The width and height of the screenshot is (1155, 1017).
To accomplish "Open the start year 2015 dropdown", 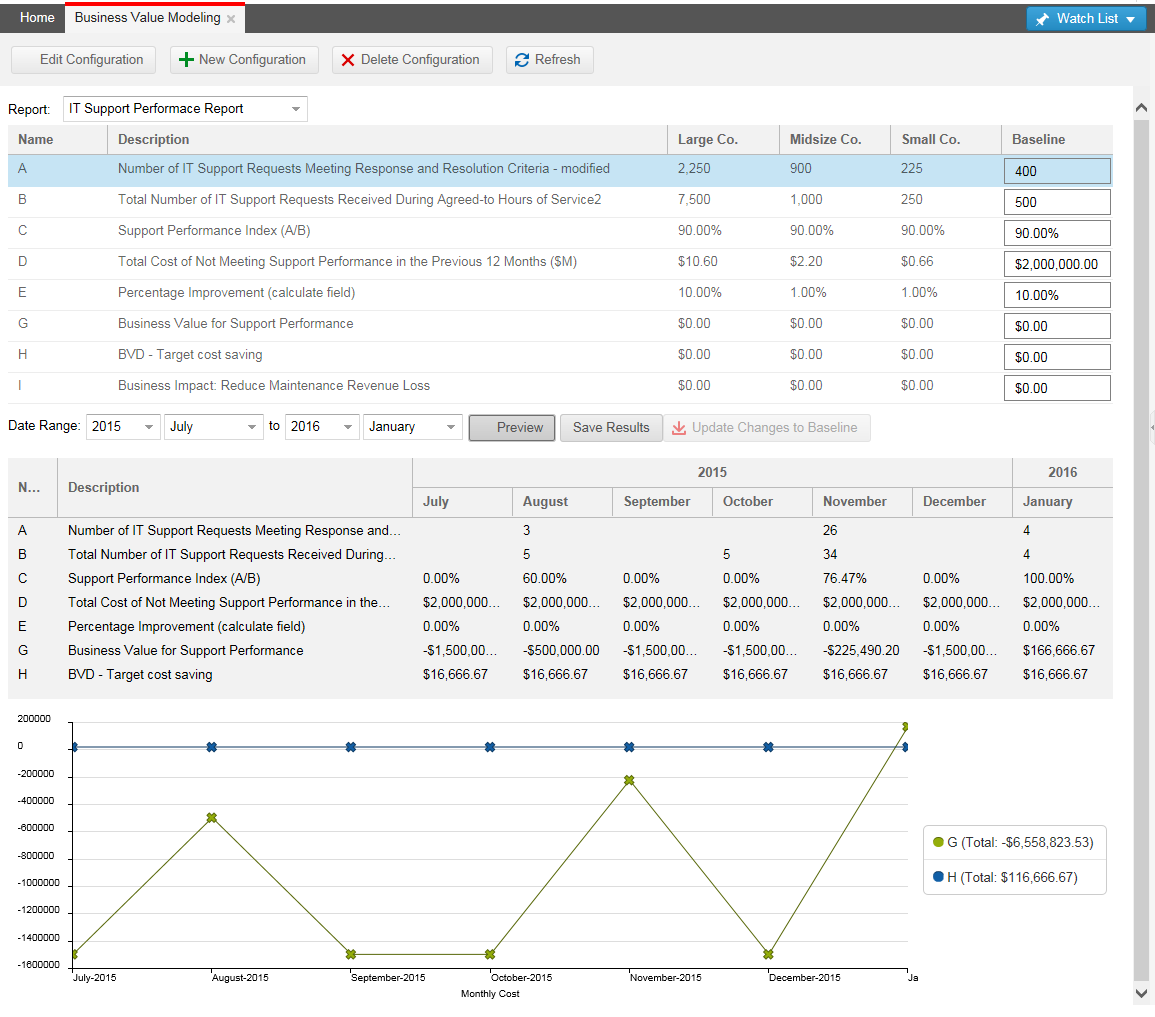I will (149, 427).
